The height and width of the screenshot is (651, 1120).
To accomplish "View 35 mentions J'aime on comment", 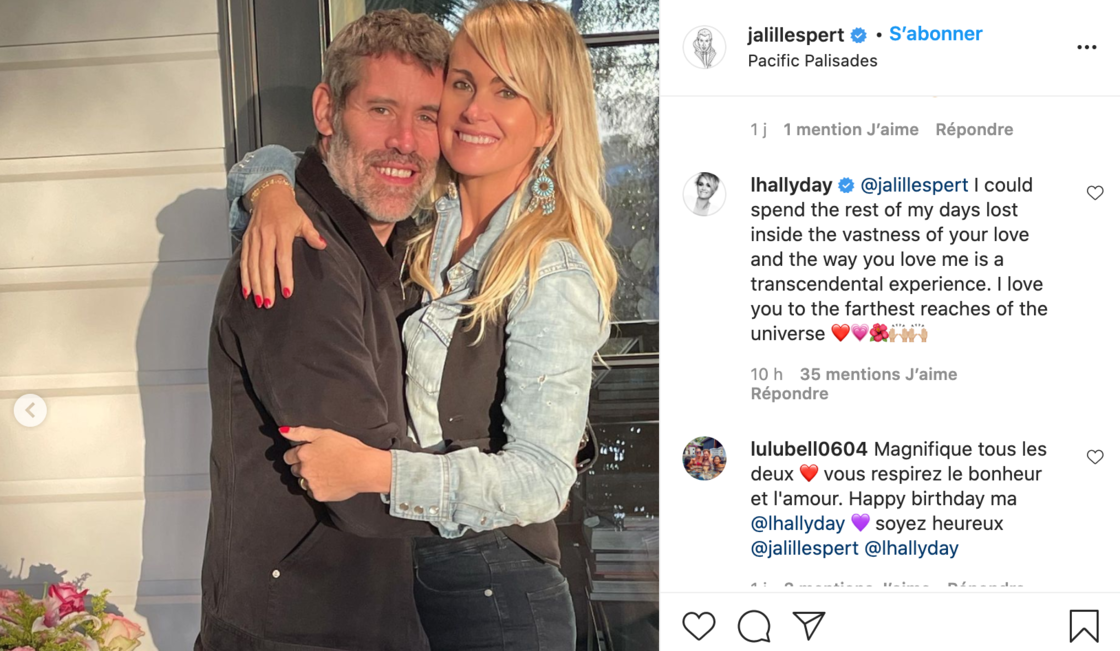I will (878, 374).
